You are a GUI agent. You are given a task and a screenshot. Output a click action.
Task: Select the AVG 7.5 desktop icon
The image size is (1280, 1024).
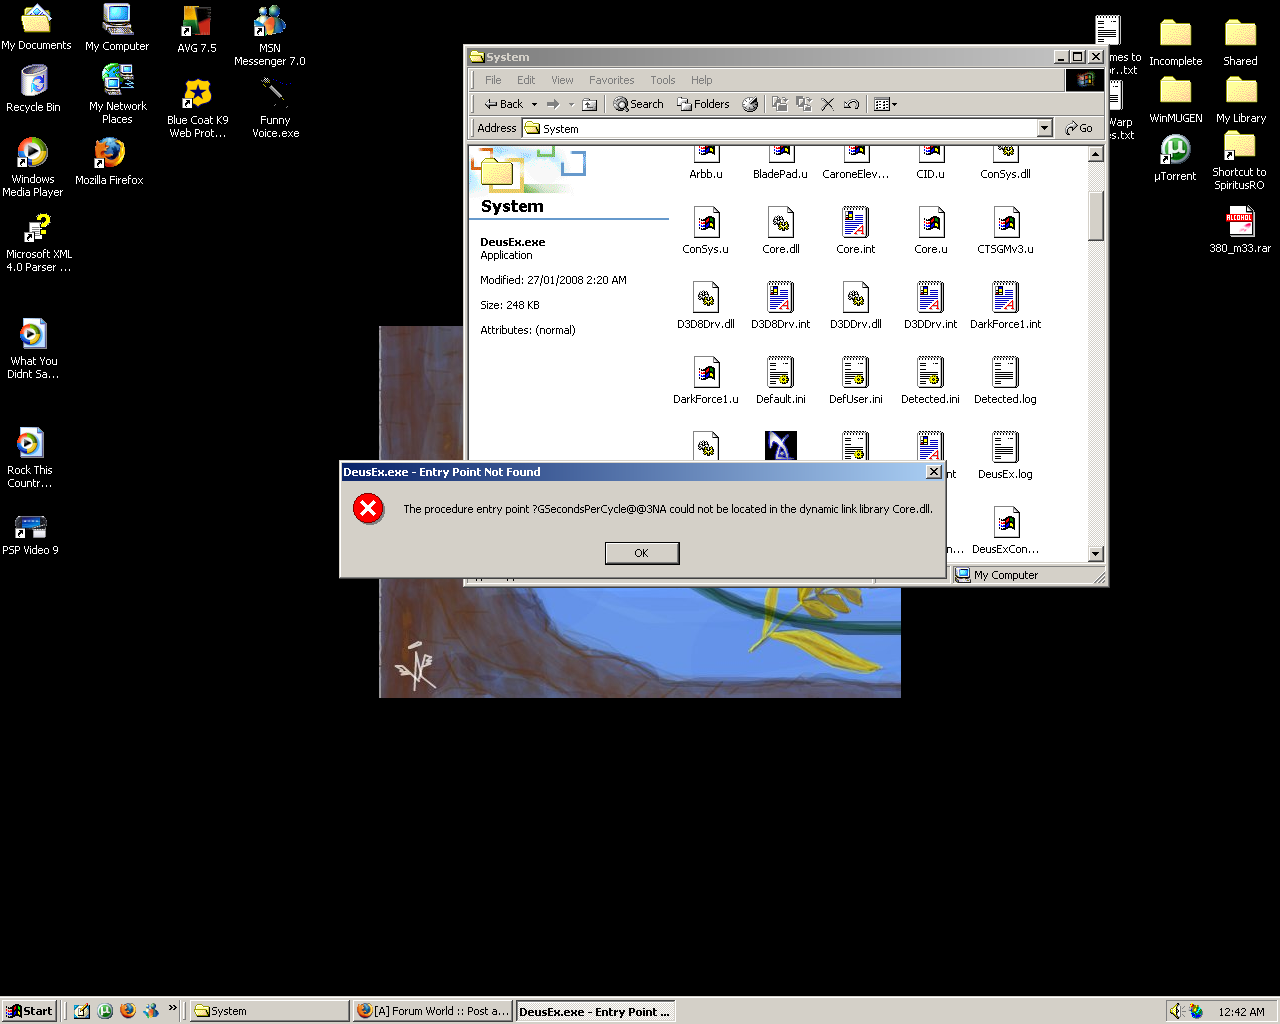196,29
